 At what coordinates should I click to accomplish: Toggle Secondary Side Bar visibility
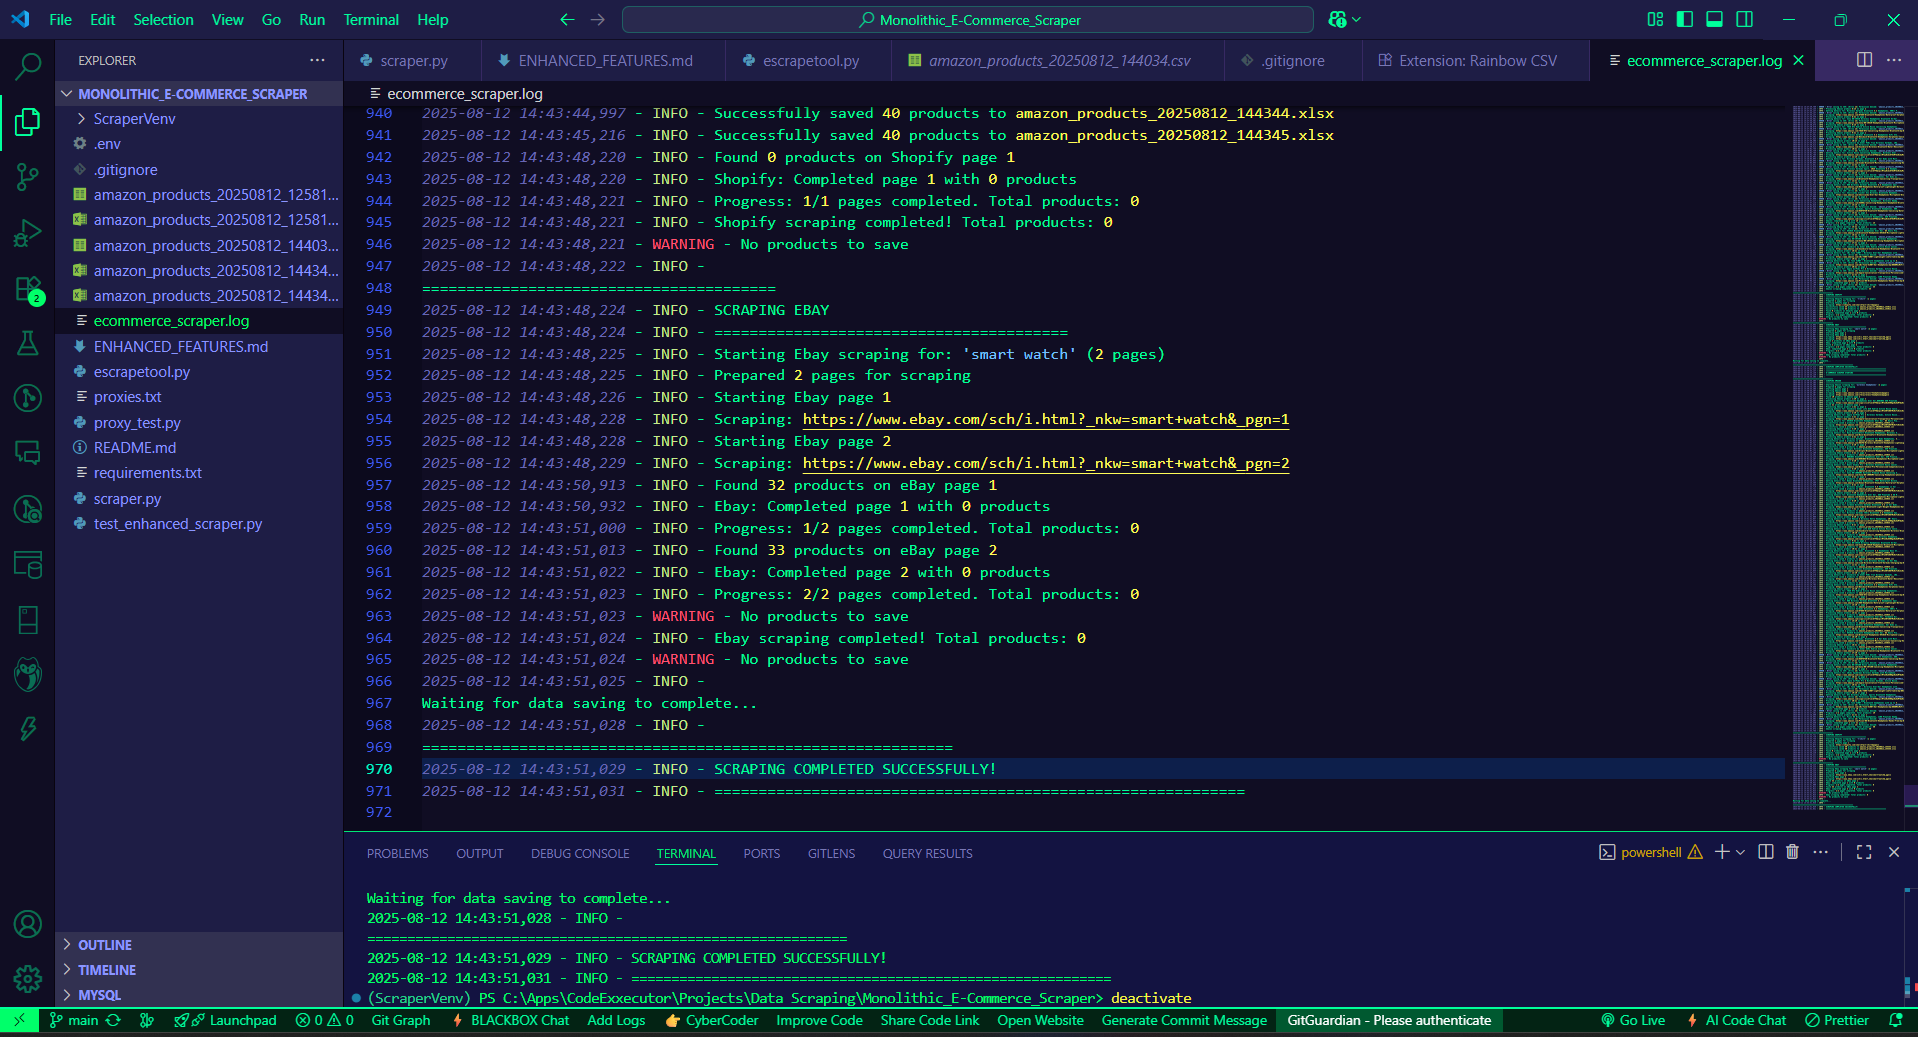[1745, 19]
